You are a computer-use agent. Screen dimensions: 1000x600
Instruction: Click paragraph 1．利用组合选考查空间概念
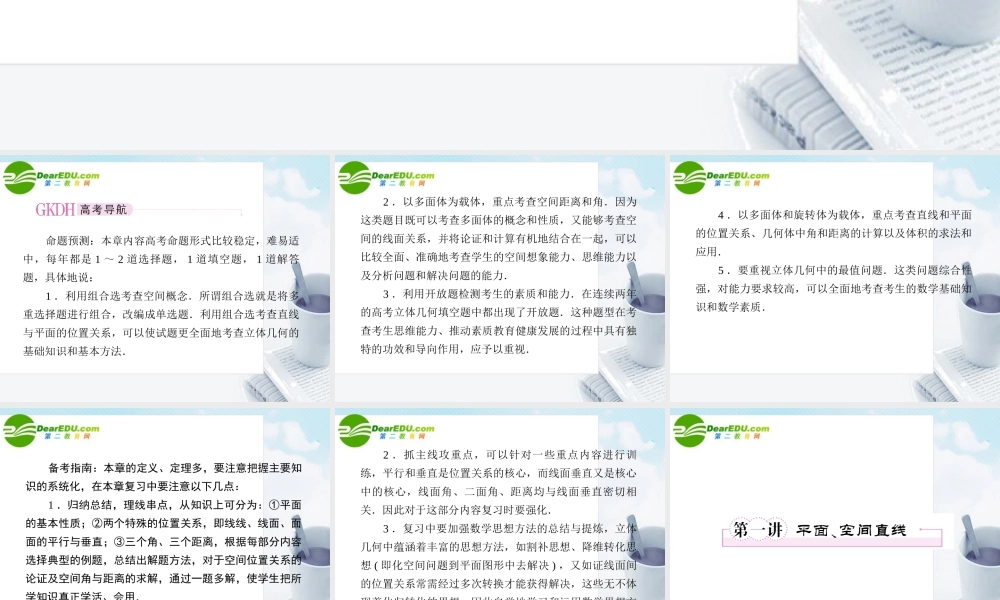(161, 323)
